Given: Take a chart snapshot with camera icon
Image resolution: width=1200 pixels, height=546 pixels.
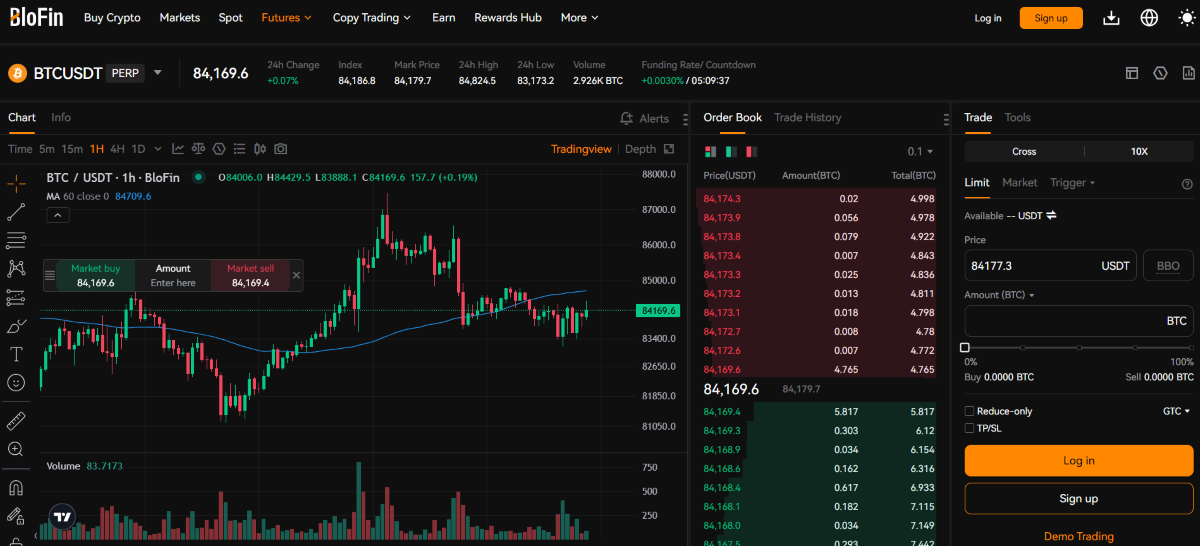Looking at the screenshot, I should (x=281, y=149).
